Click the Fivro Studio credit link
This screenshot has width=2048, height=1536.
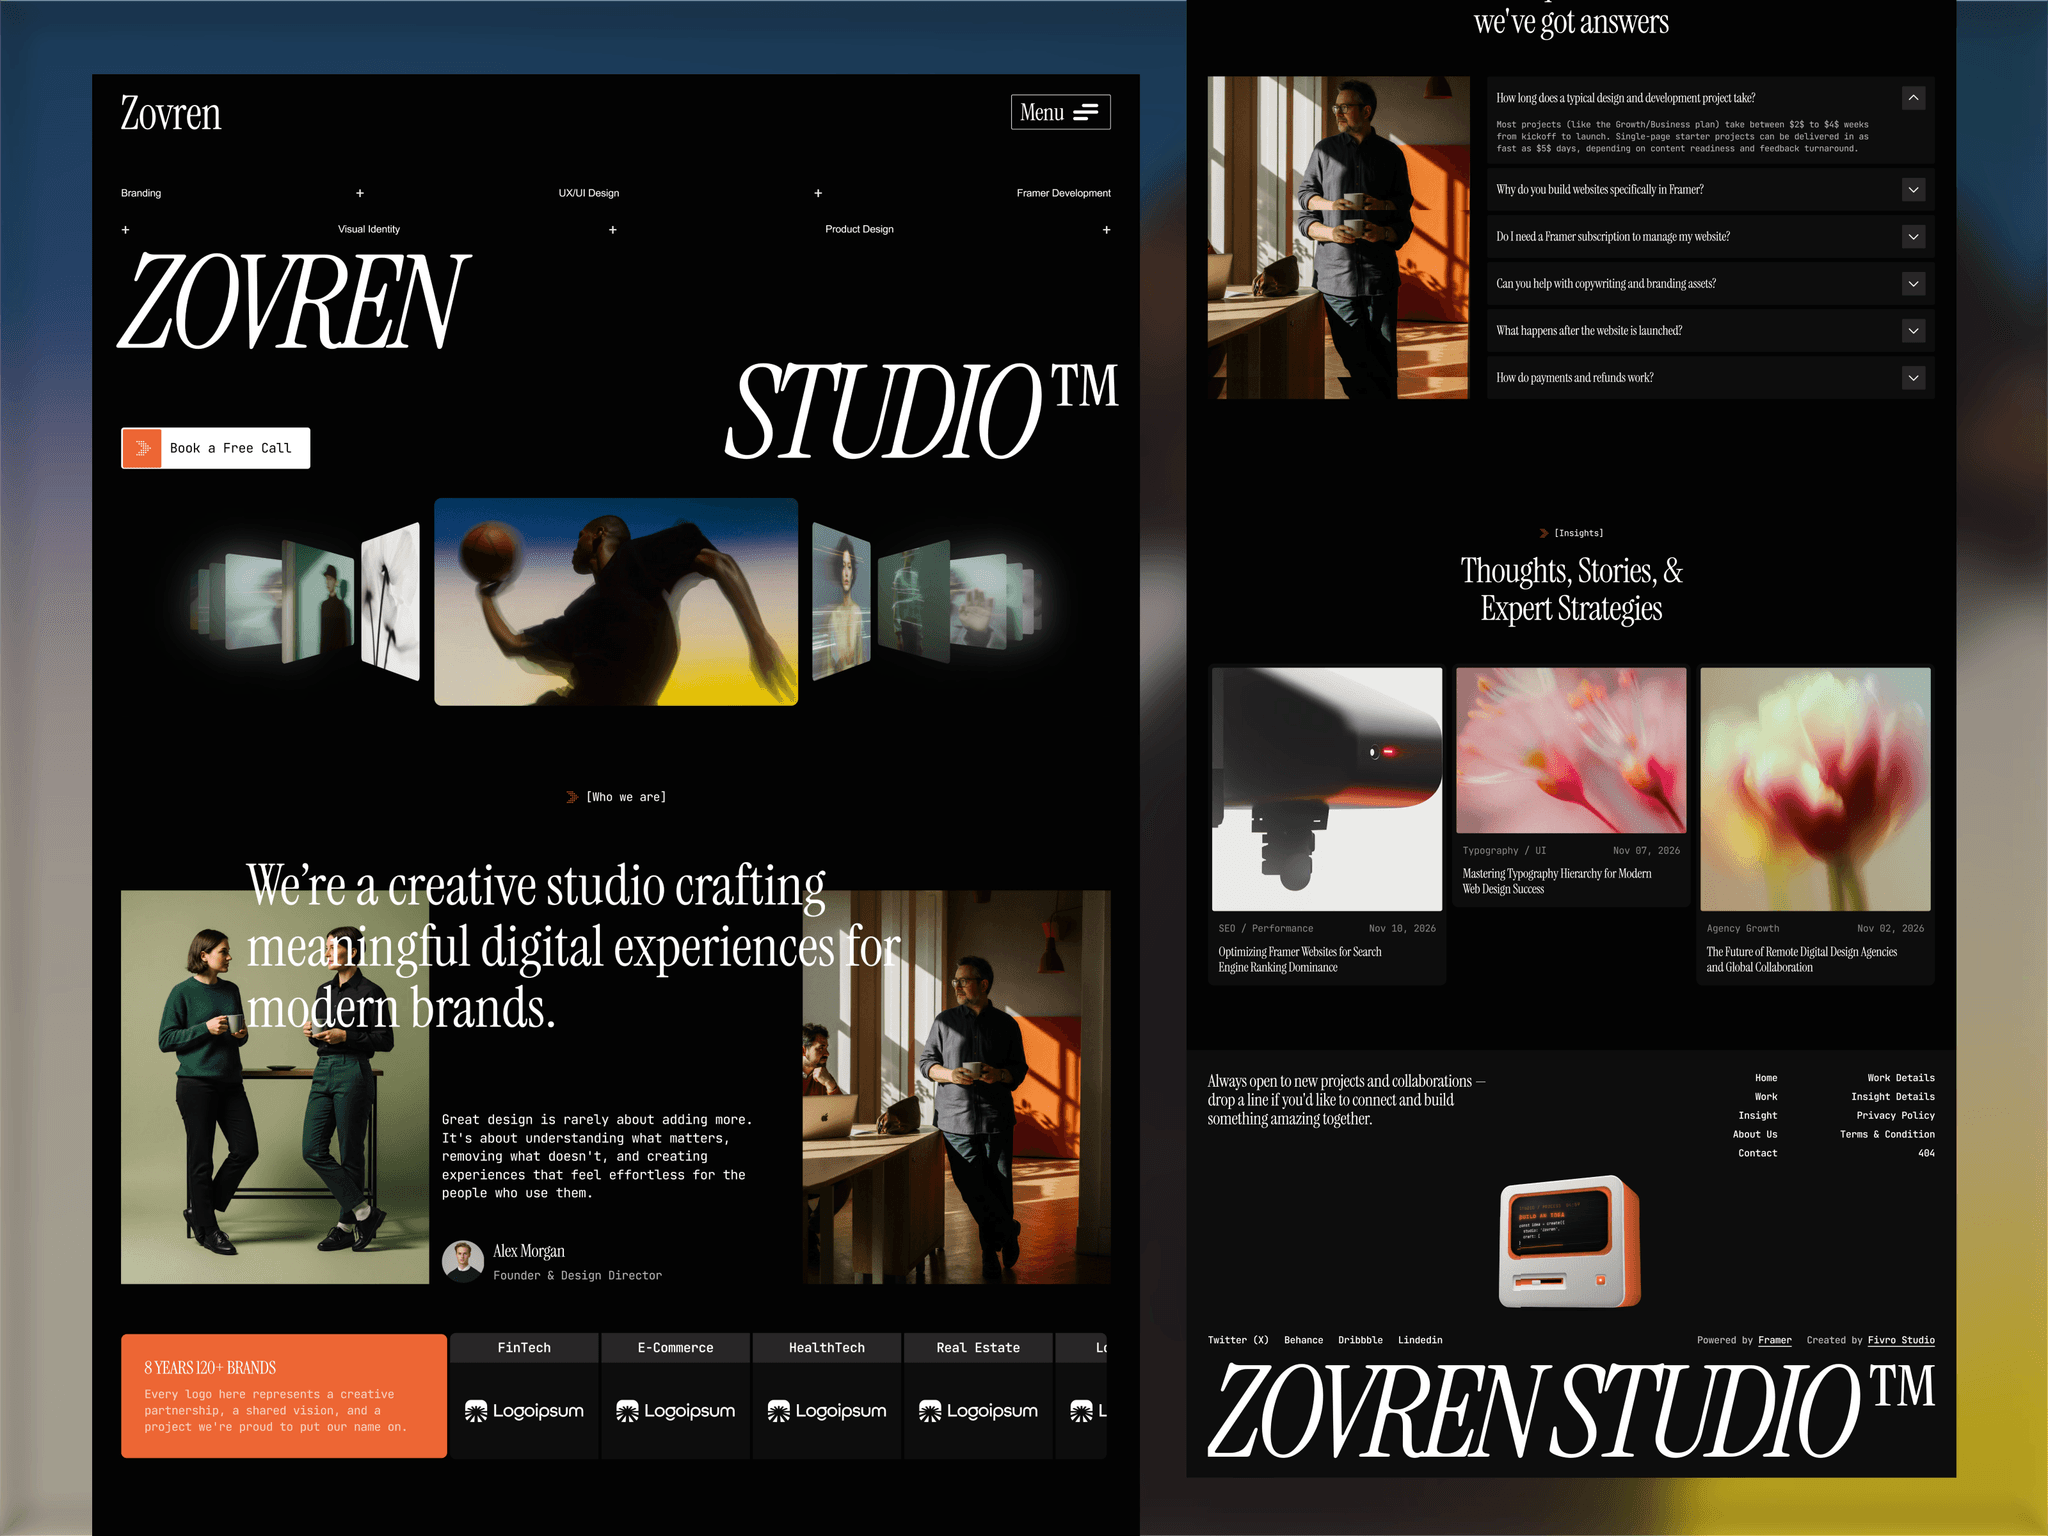(1901, 1340)
